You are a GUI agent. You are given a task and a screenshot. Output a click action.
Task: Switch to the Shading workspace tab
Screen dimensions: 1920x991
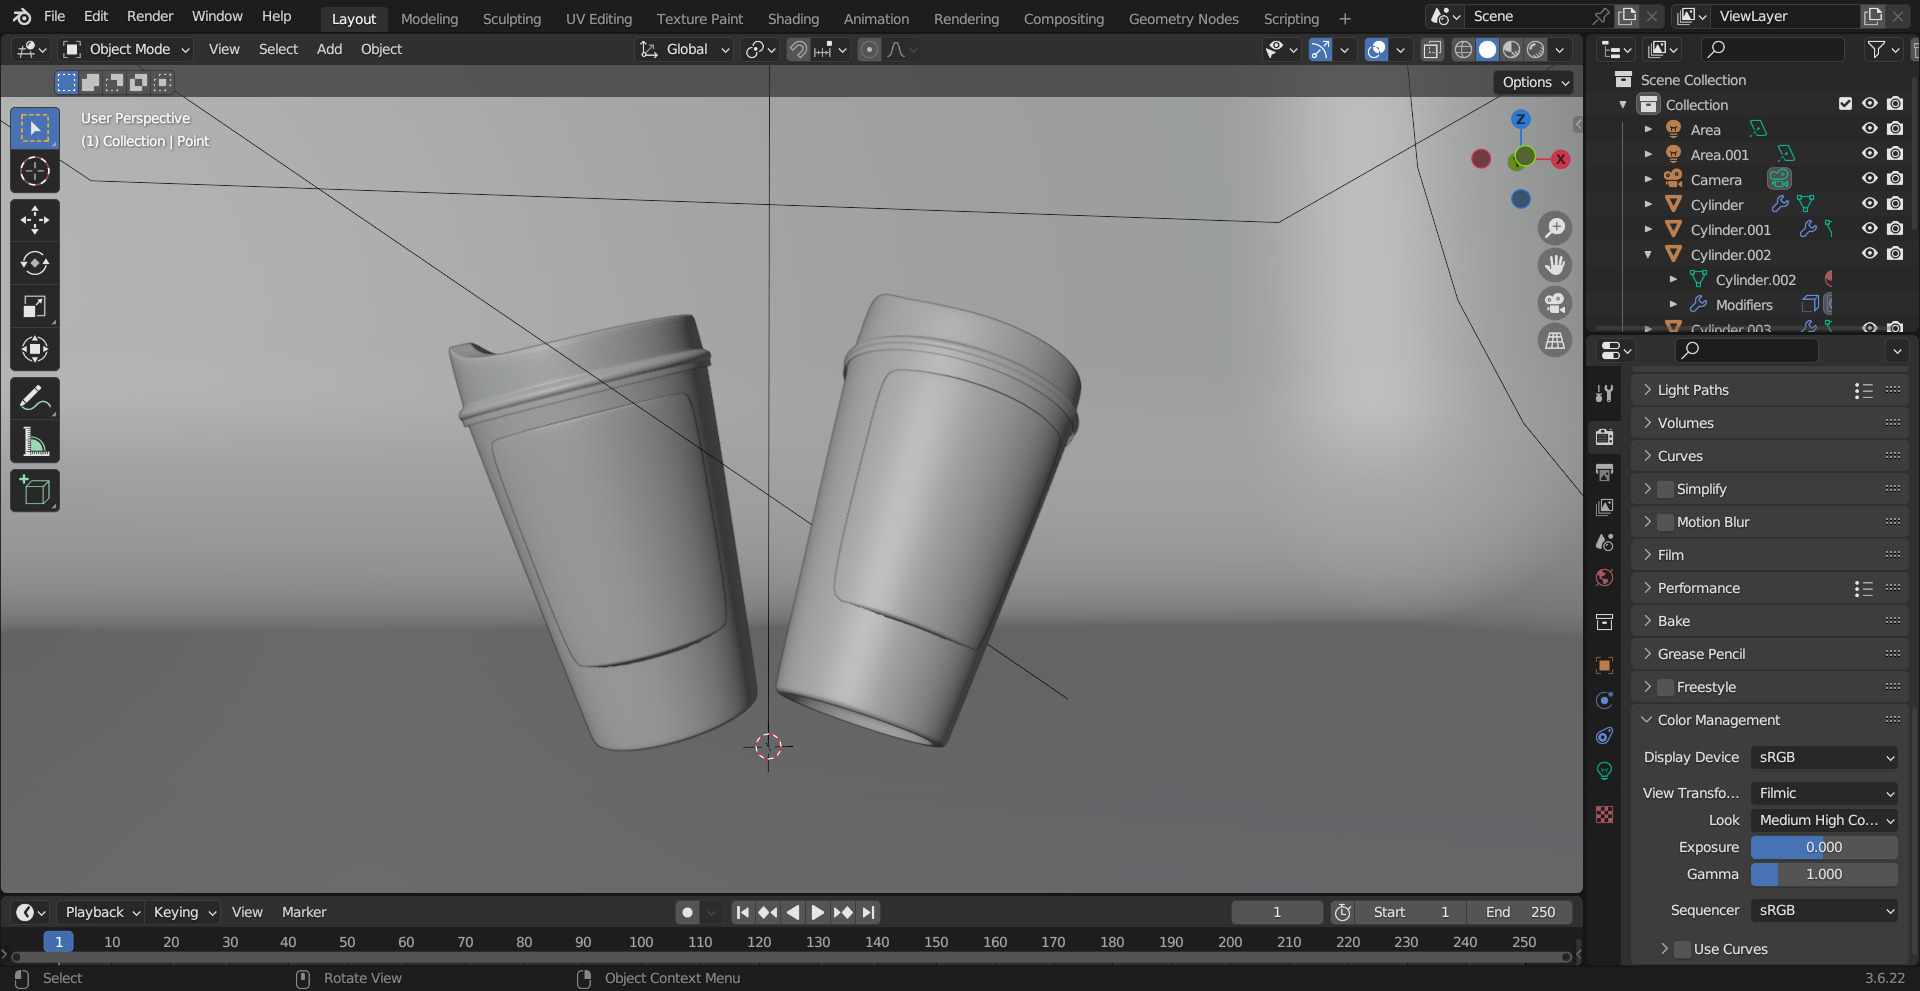tap(793, 18)
